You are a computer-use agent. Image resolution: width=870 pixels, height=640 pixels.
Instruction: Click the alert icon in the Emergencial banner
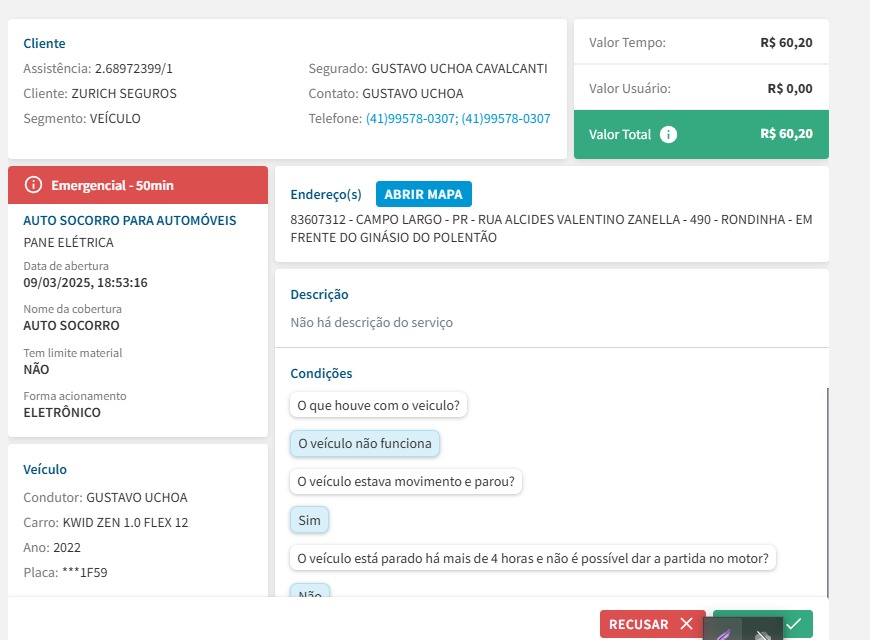(x=33, y=185)
